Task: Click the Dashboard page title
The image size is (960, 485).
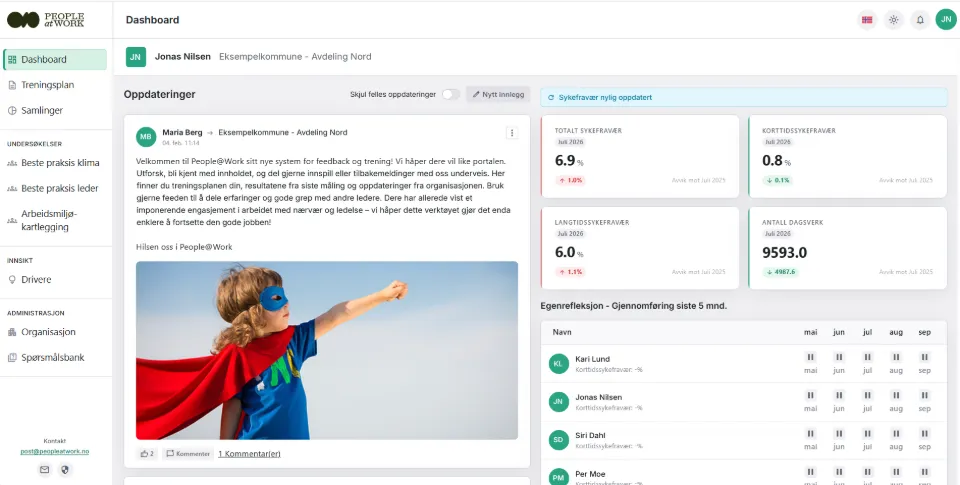Action: pyautogui.click(x=152, y=20)
